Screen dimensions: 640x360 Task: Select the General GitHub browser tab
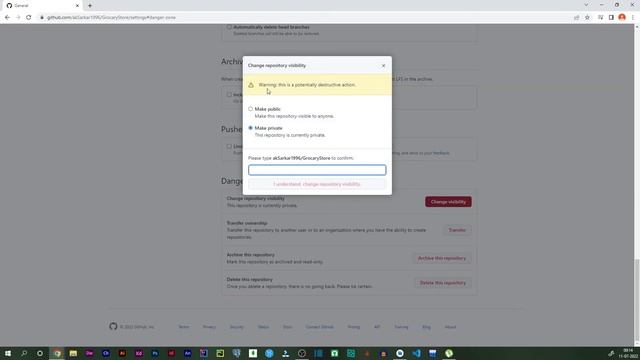tap(41, 6)
